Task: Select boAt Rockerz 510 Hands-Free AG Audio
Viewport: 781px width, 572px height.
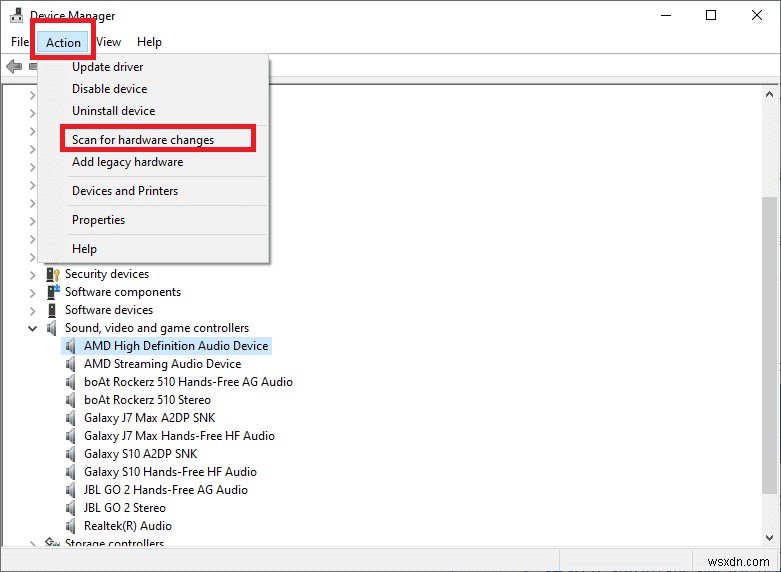Action: (188, 382)
